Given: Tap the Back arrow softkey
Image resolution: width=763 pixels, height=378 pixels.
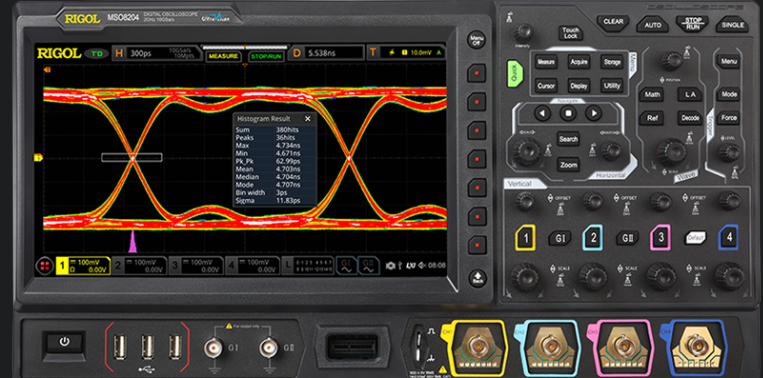Looking at the screenshot, I should pyautogui.click(x=477, y=278).
